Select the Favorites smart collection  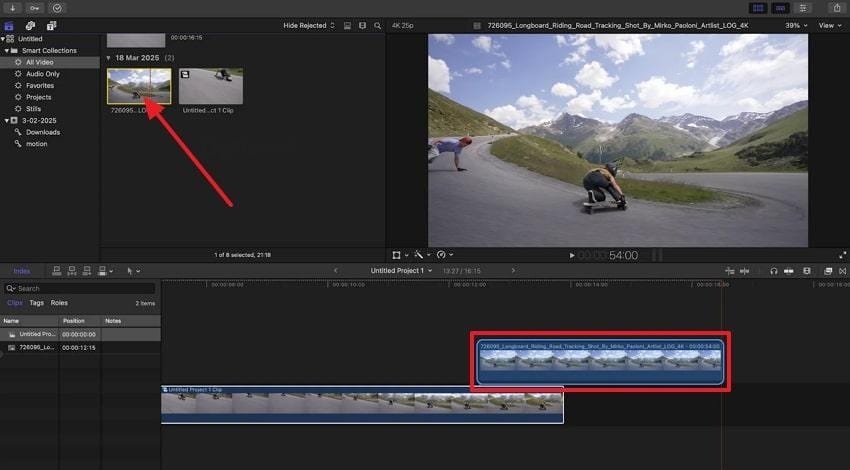point(40,86)
